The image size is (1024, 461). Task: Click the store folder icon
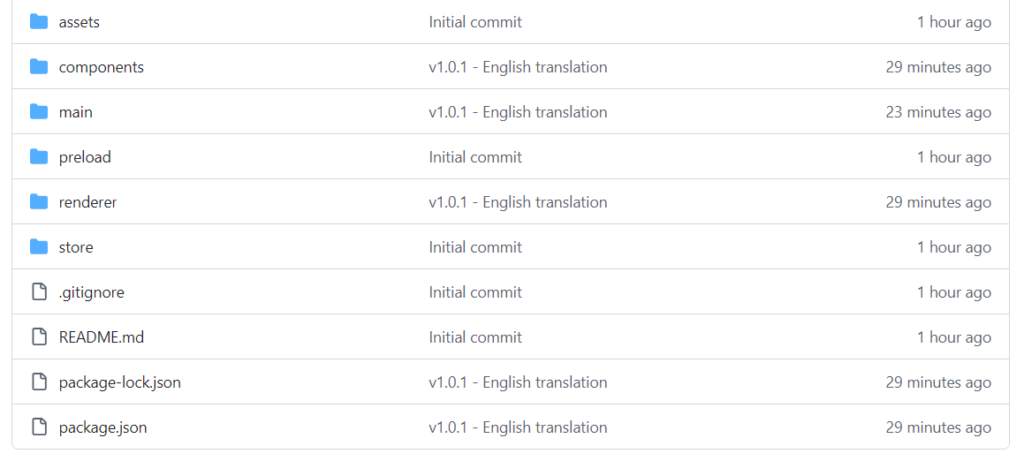(x=39, y=247)
